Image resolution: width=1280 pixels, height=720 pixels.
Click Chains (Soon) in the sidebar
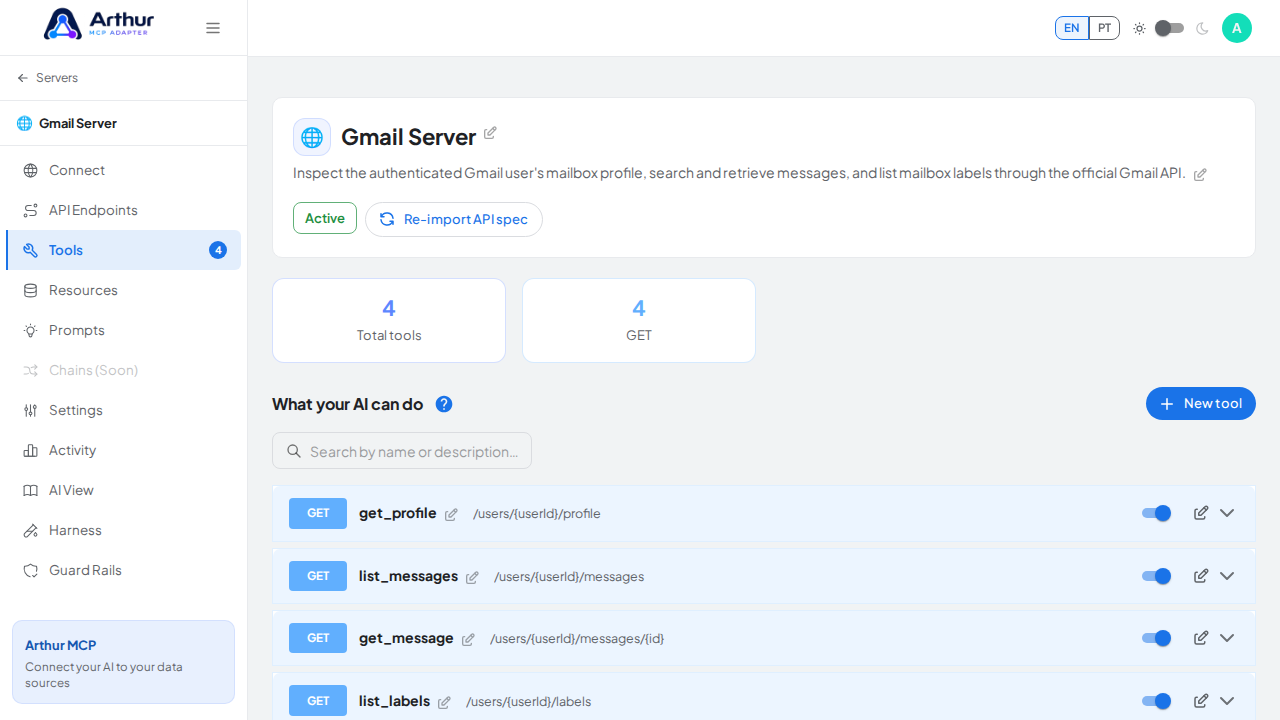click(124, 370)
